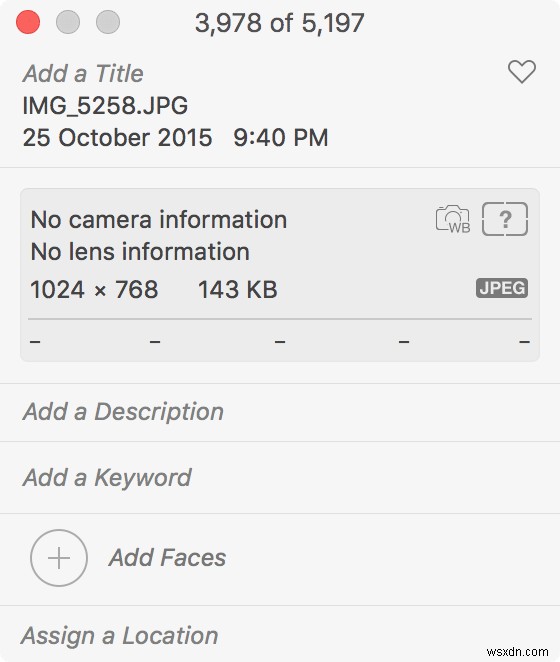Click the plus circle to add faces
Image resolution: width=560 pixels, height=662 pixels.
[x=59, y=558]
